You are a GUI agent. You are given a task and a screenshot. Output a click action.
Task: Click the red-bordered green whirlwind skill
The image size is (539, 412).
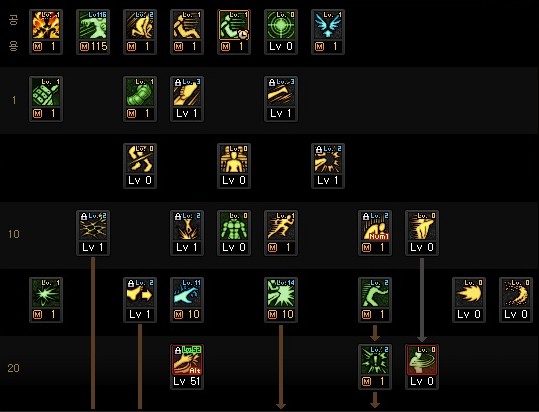[422, 360]
